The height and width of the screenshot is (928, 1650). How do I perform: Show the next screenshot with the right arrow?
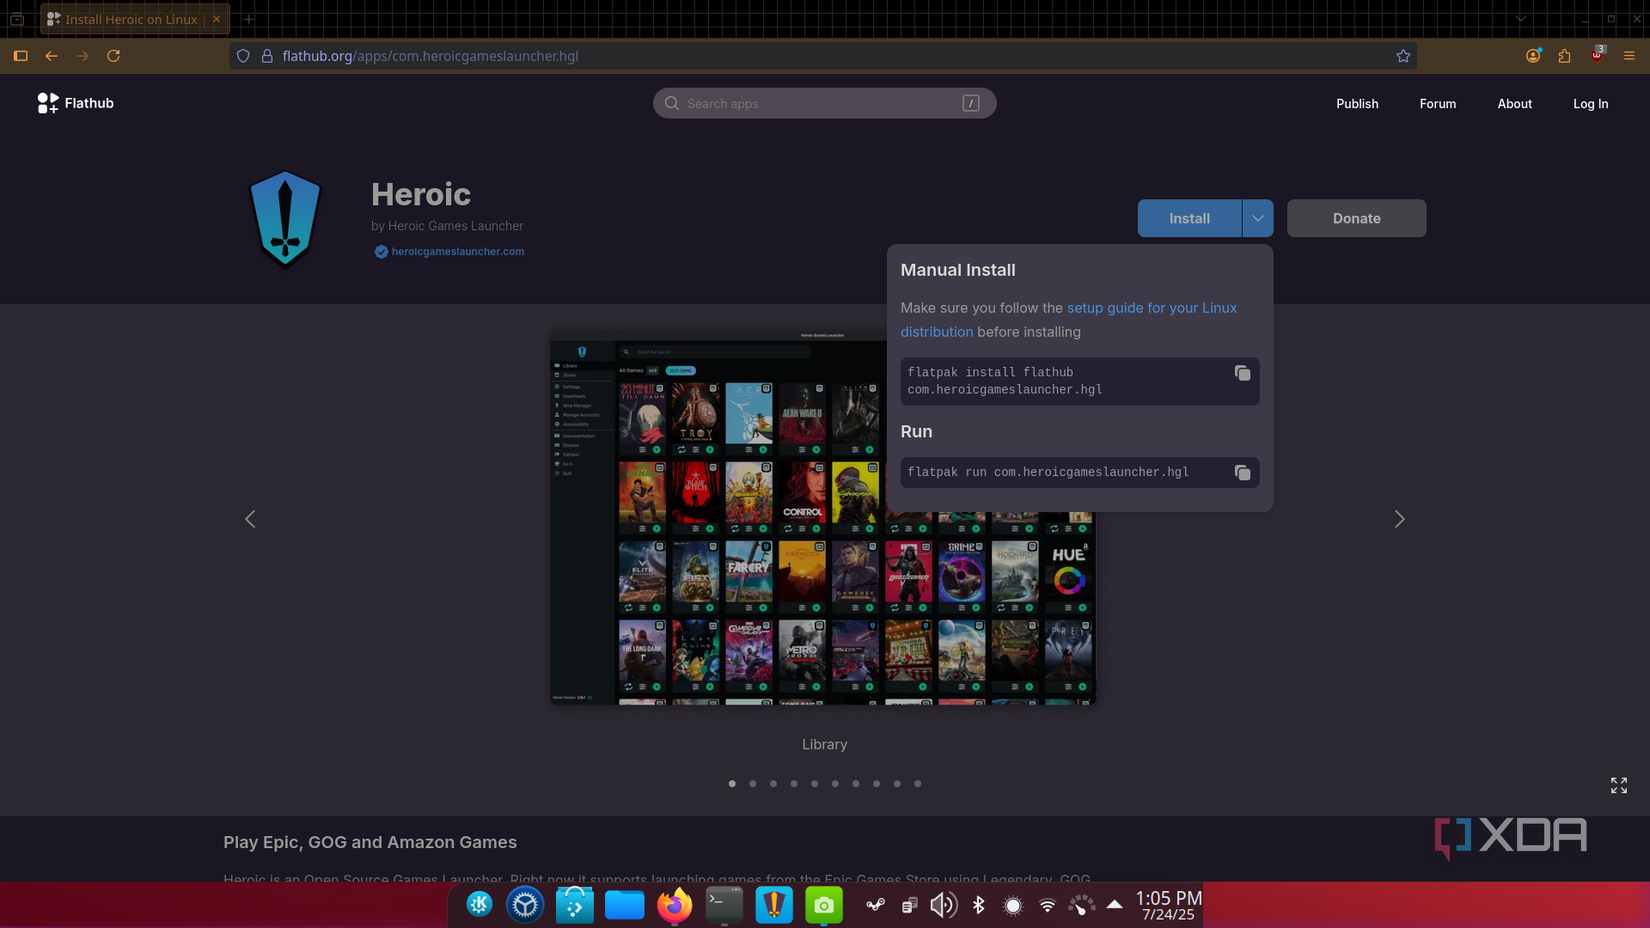(1399, 518)
